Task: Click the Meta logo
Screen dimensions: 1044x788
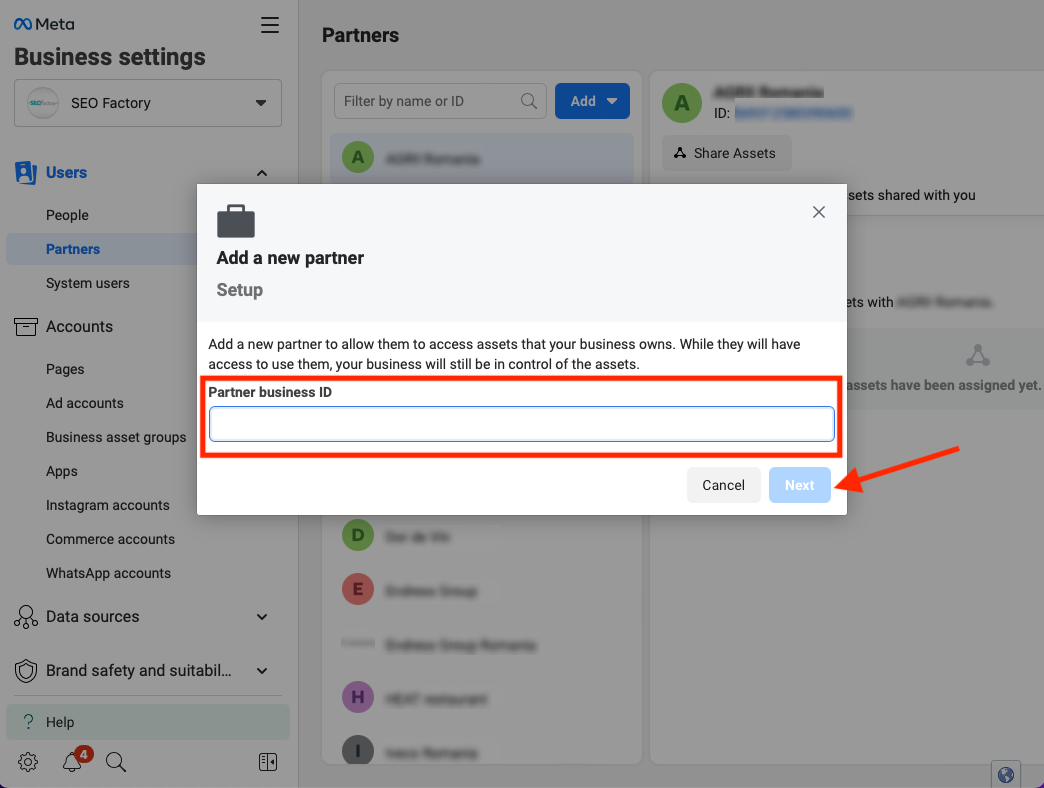Action: click(44, 24)
